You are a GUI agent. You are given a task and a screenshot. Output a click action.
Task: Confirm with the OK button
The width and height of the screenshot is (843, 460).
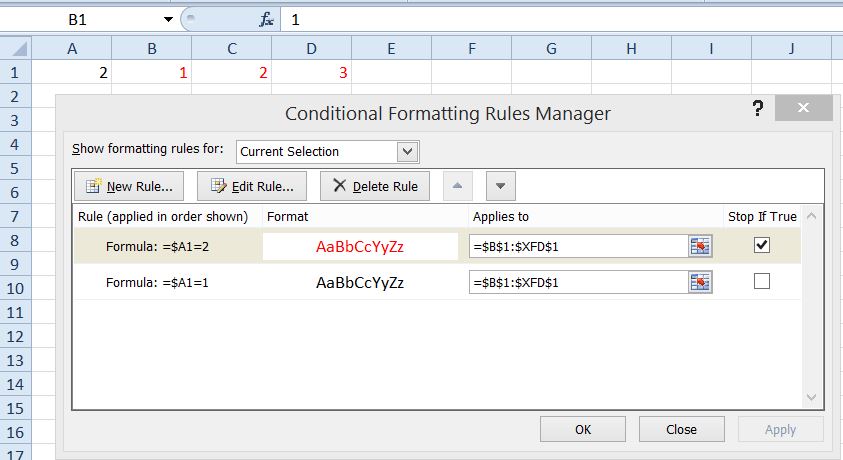click(582, 429)
